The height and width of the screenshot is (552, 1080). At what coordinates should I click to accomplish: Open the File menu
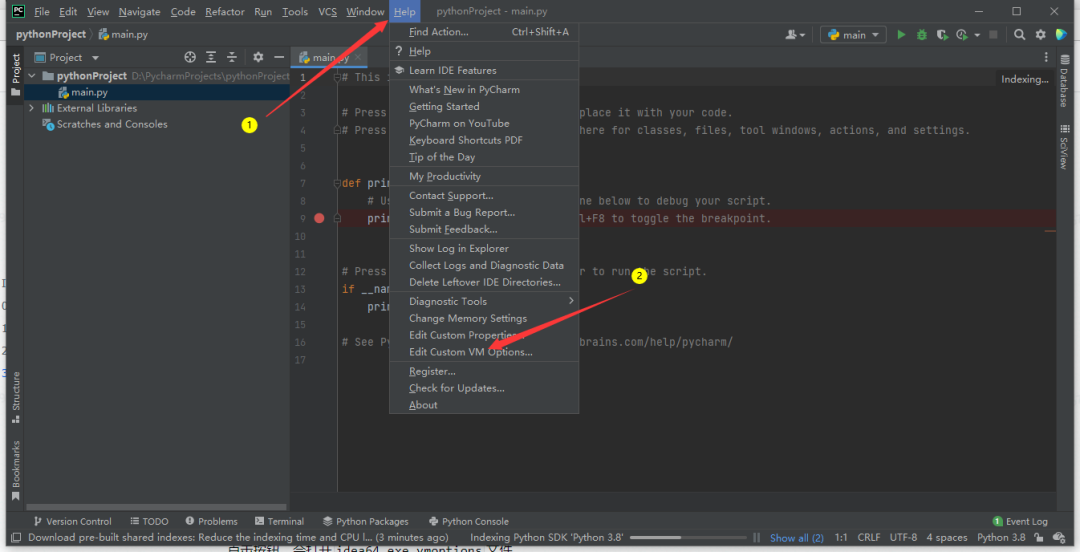[x=42, y=12]
